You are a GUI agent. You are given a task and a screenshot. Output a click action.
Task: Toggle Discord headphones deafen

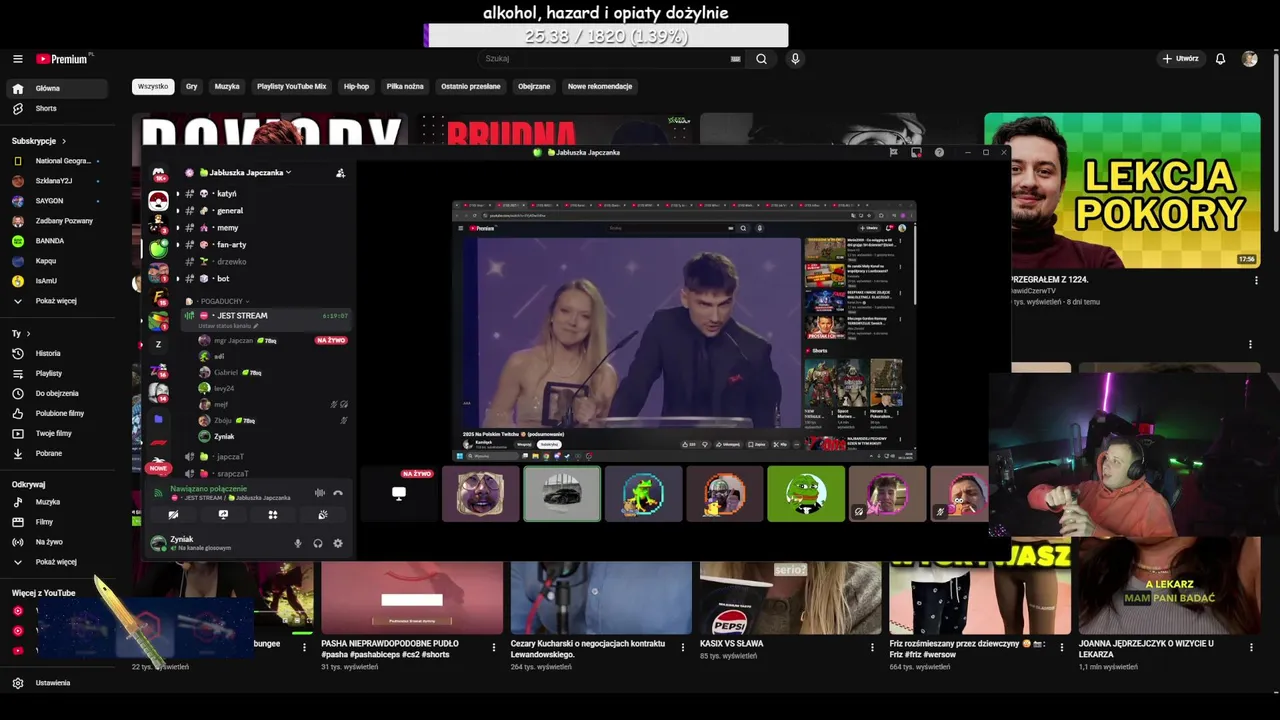coord(318,543)
